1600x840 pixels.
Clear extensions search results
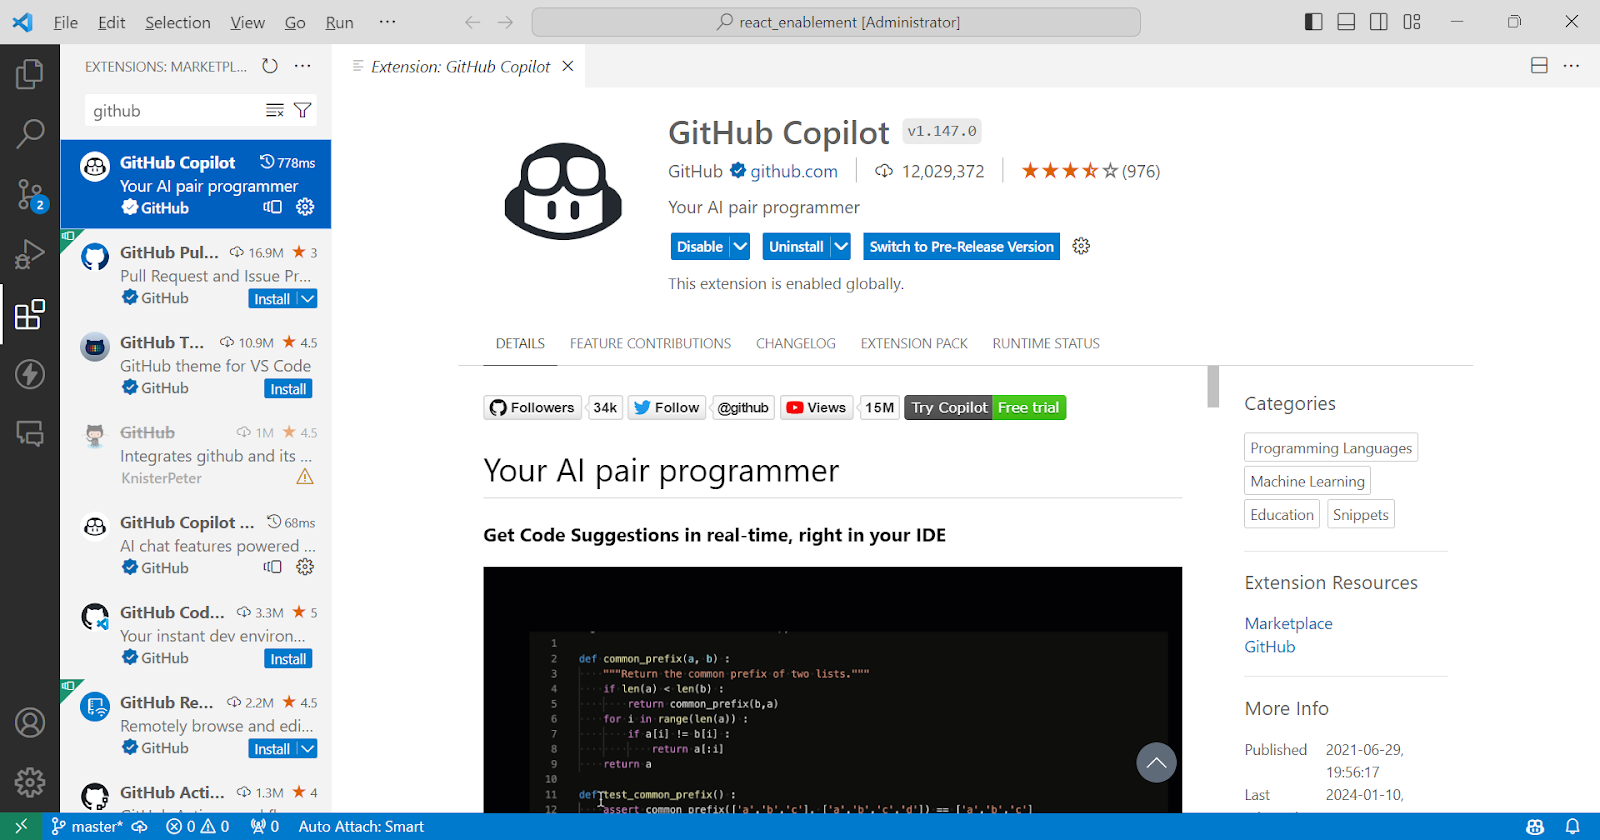point(275,111)
